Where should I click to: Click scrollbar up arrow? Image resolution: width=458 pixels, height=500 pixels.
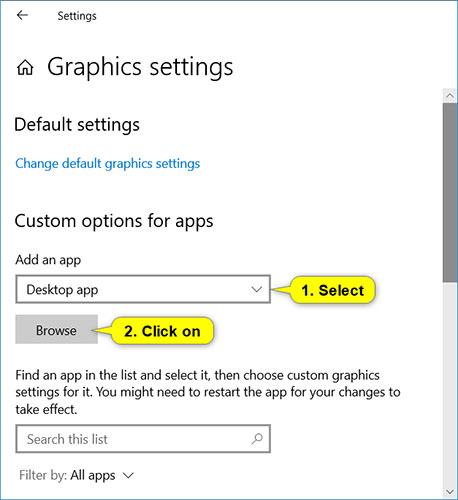click(450, 96)
